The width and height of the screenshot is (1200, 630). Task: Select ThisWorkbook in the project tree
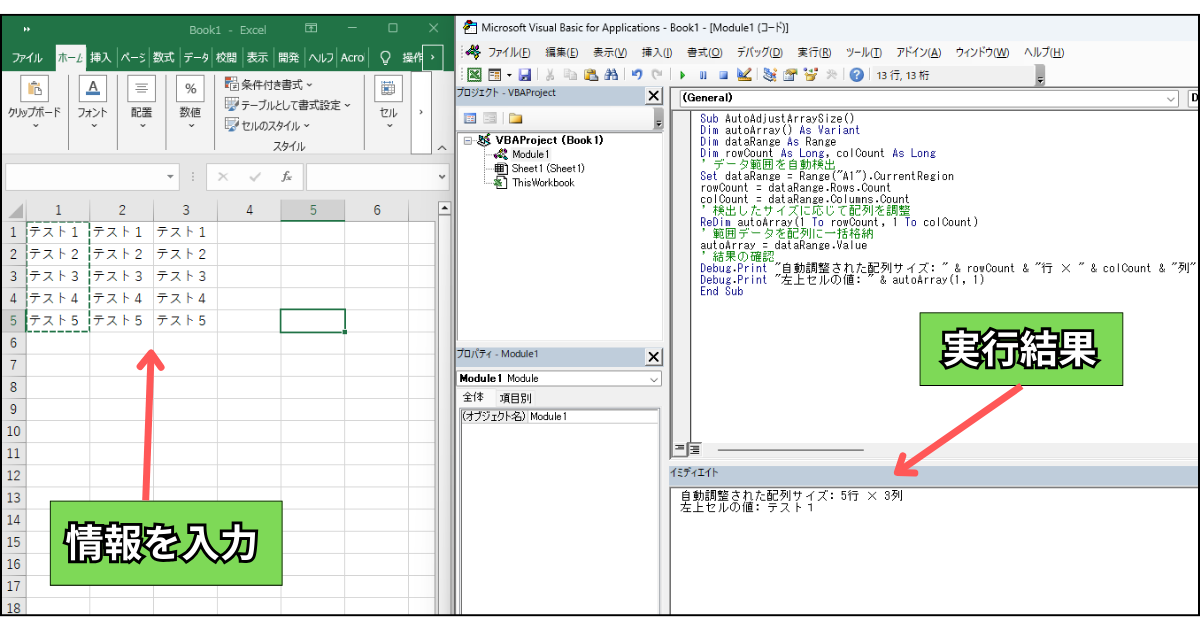point(543,183)
